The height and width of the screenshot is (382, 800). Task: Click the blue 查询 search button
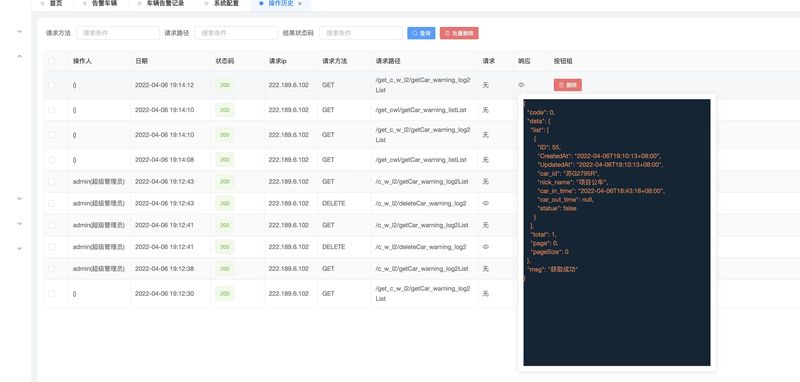(421, 33)
